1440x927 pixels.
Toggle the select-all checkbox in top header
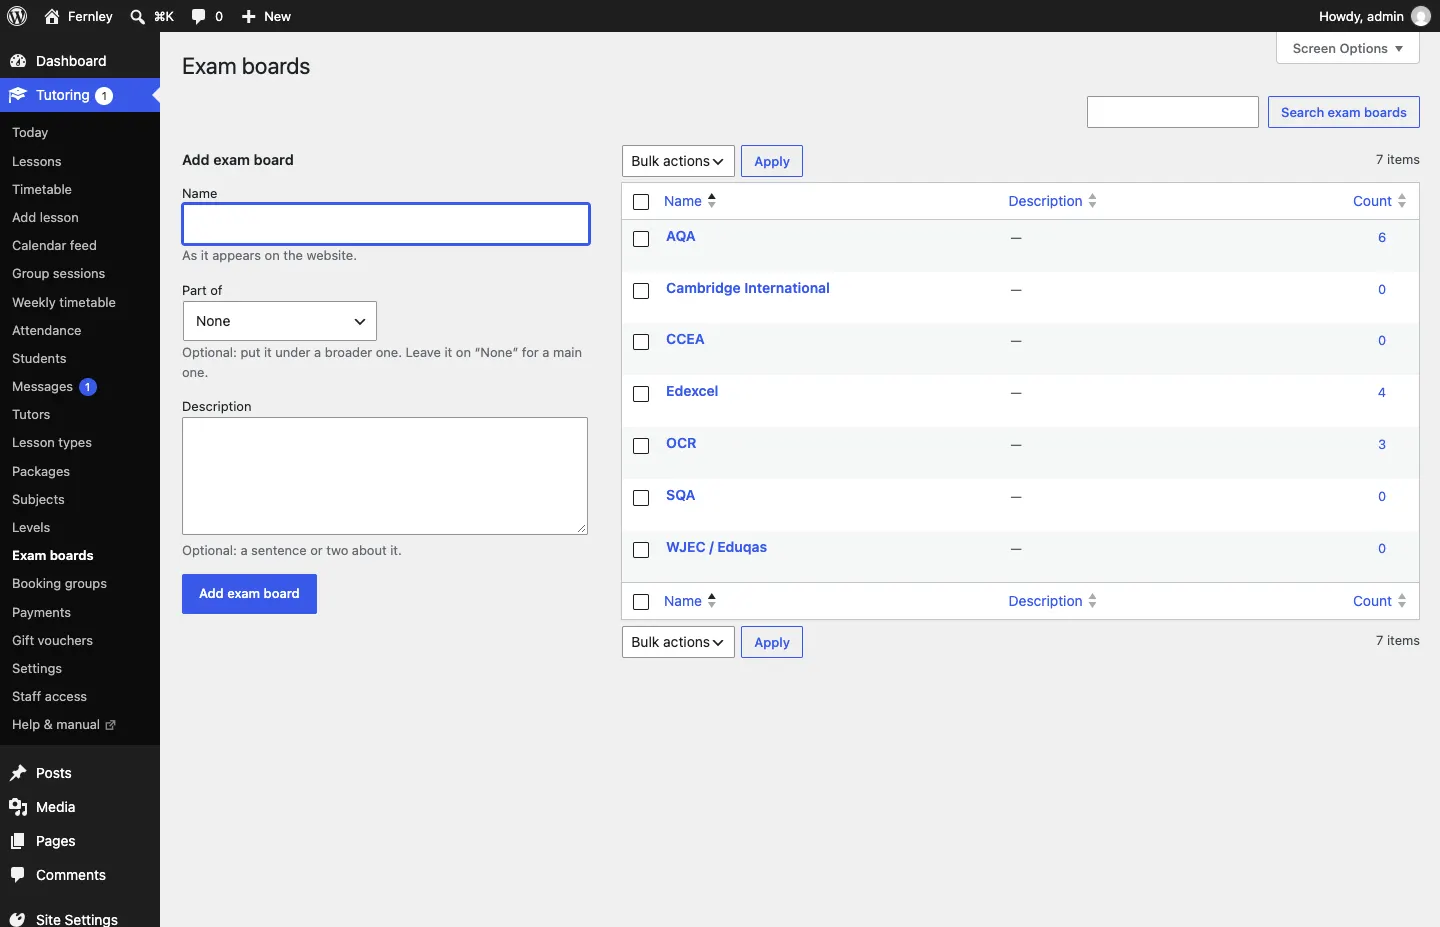click(x=641, y=202)
